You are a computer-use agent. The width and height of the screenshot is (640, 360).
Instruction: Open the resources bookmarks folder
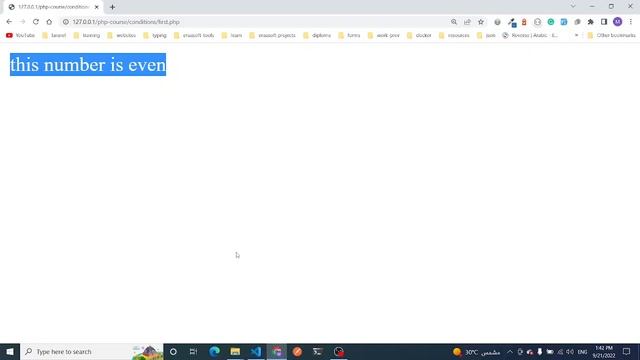tap(454, 36)
